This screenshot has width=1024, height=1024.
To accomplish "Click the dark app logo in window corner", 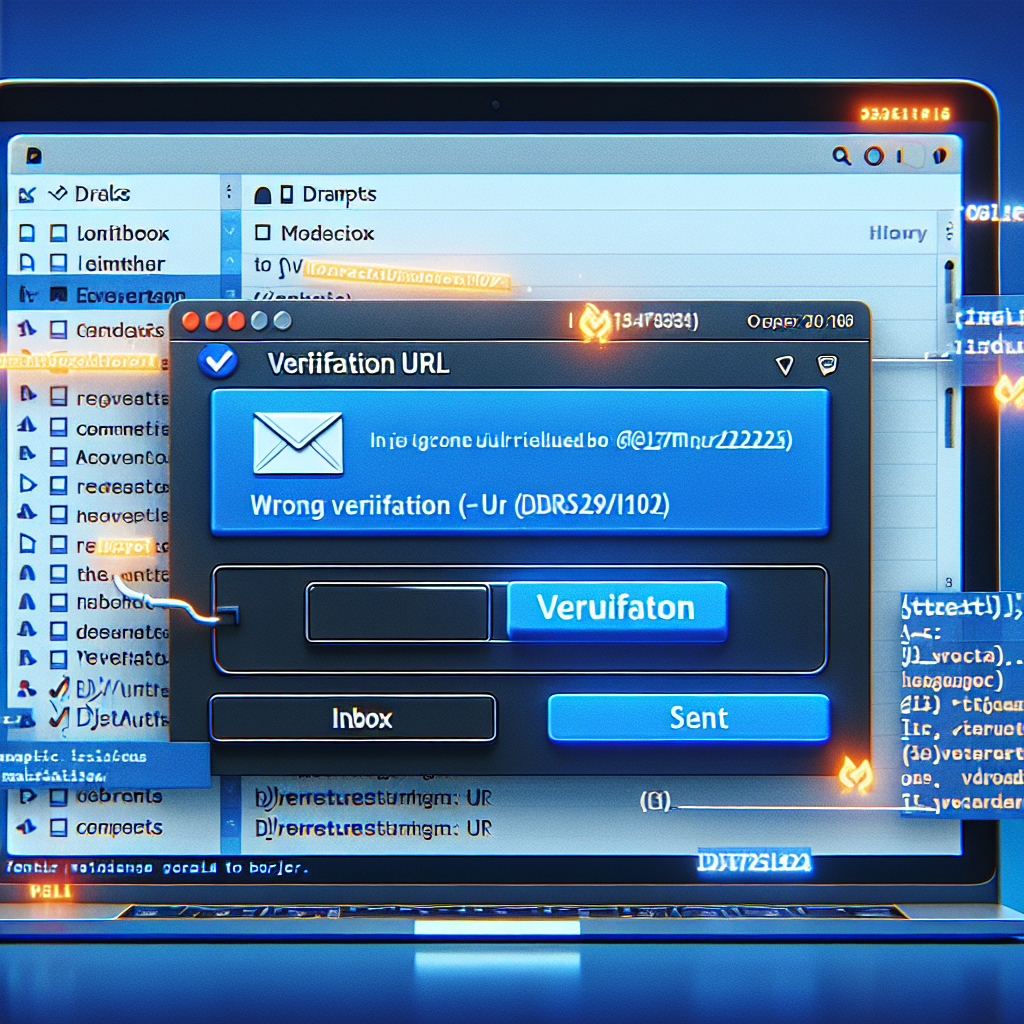I will pos(33,155).
